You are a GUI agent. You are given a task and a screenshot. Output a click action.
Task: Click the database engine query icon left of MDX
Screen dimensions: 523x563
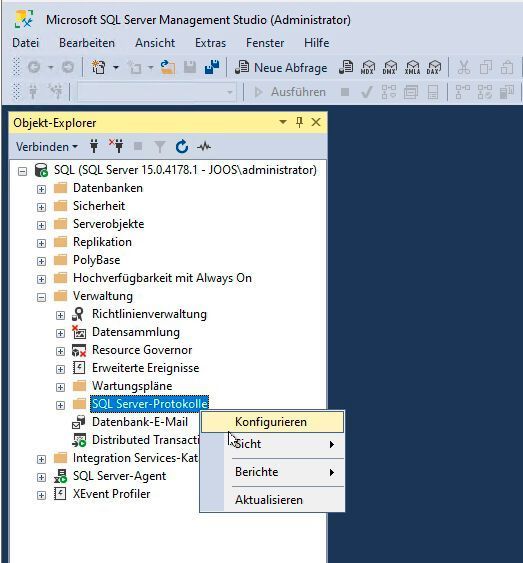[x=346, y=67]
